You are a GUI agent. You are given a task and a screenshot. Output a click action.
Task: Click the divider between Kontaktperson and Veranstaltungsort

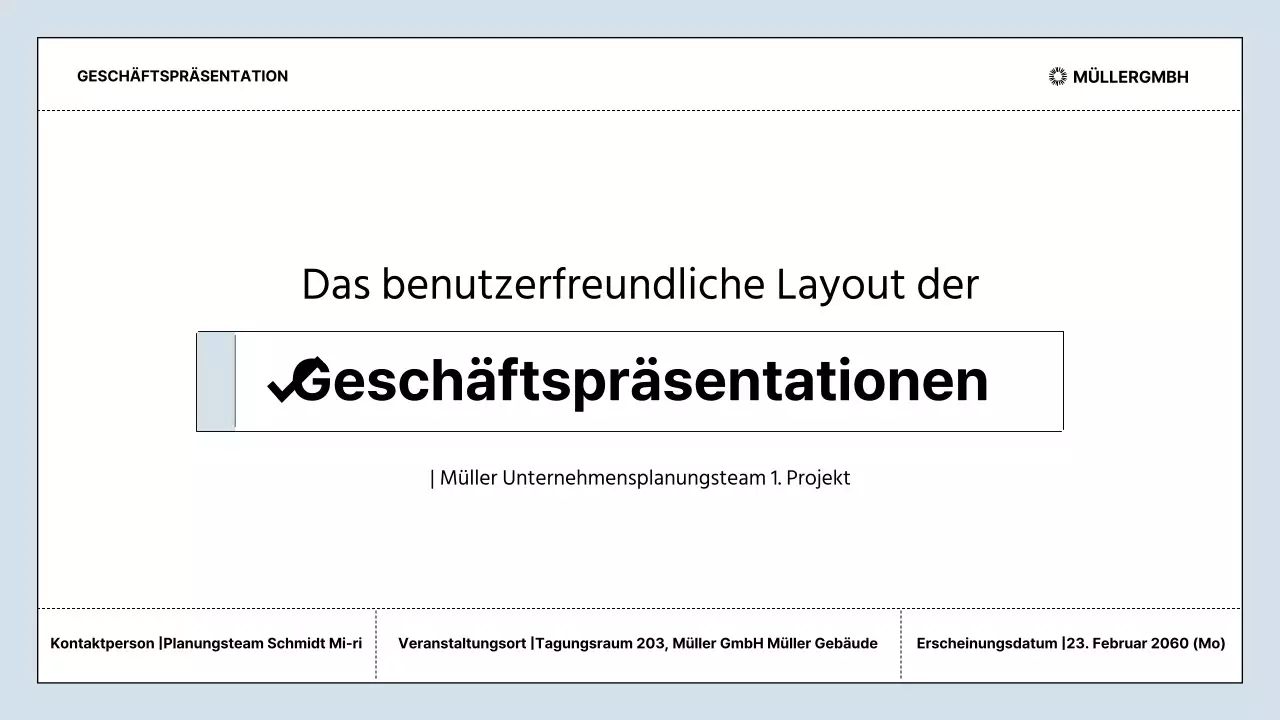(x=376, y=644)
